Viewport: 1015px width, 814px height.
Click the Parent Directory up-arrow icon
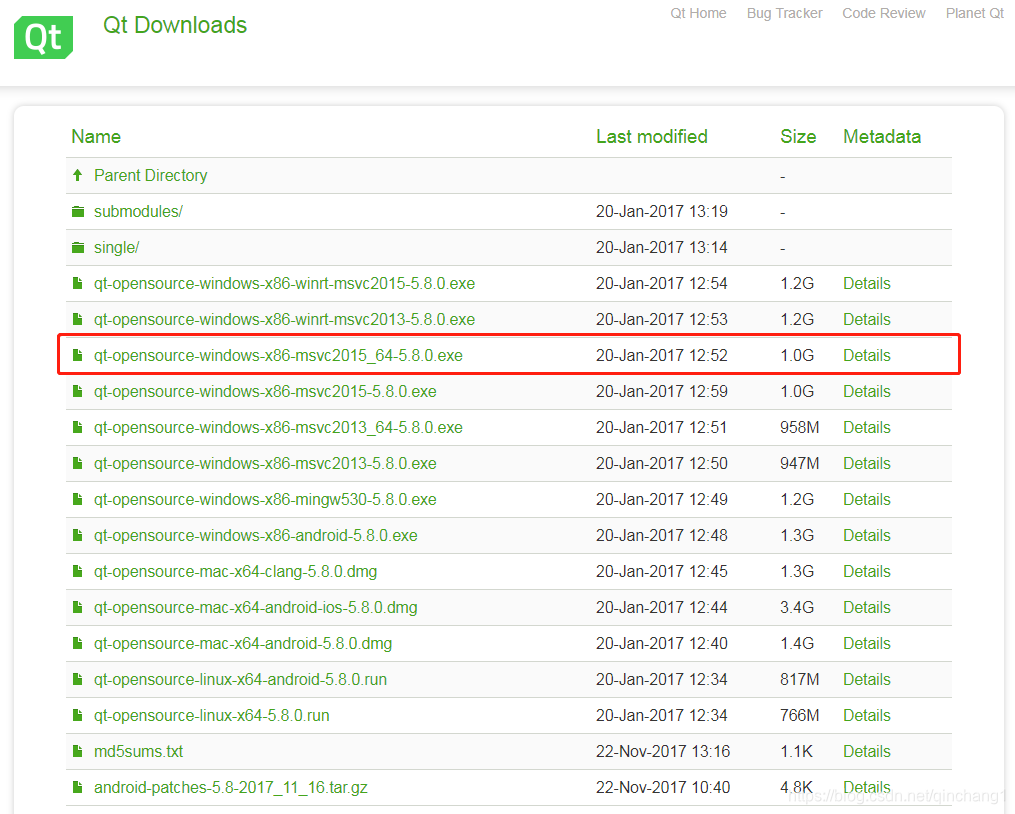point(78,175)
